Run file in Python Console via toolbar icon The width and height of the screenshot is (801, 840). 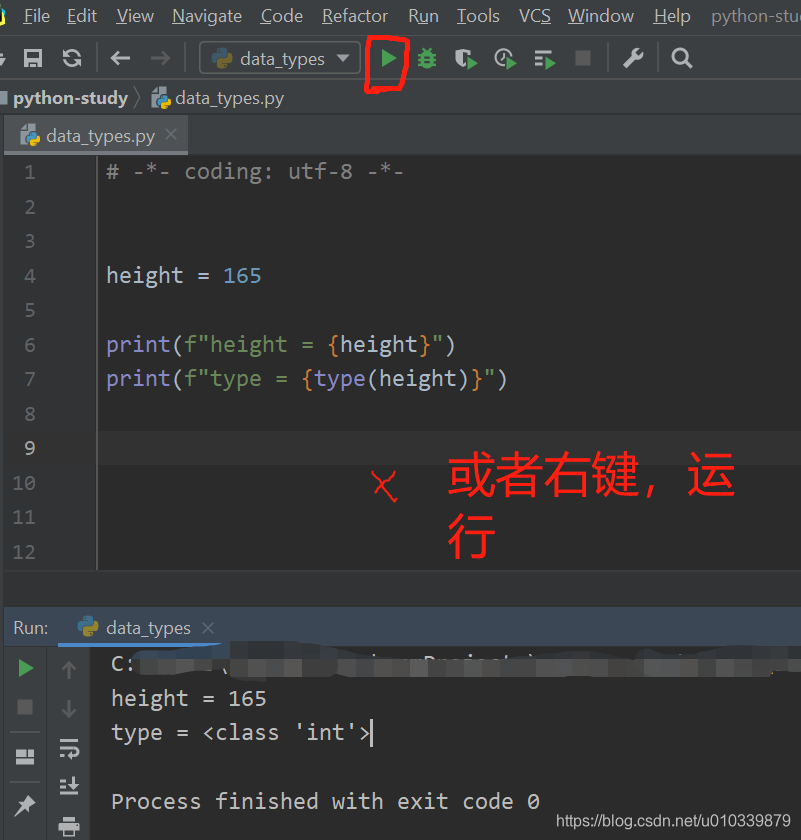pyautogui.click(x=543, y=58)
